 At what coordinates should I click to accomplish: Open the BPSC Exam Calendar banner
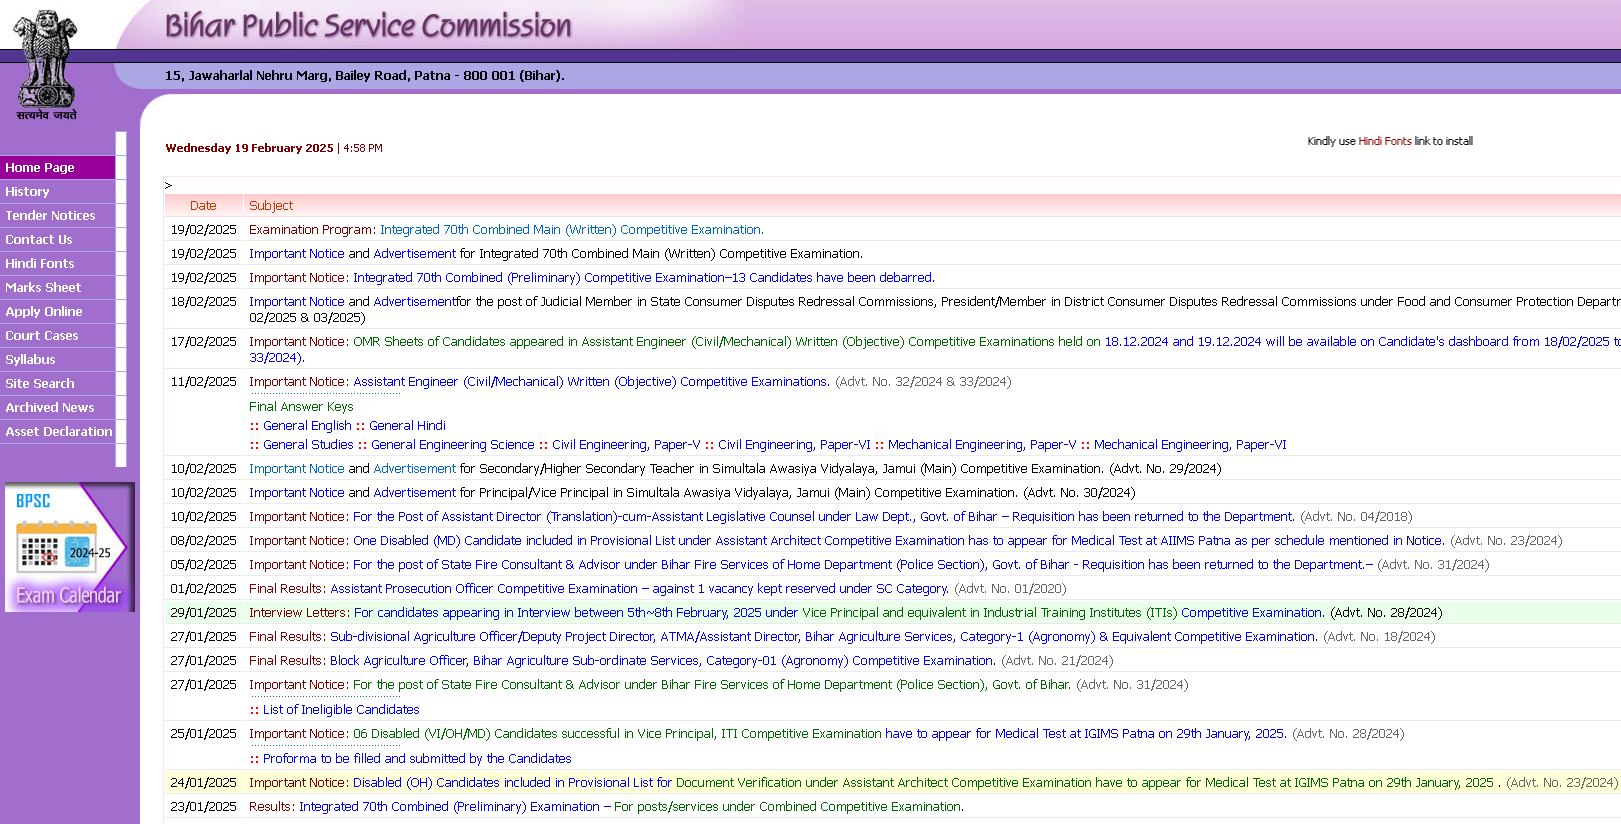pyautogui.click(x=69, y=547)
